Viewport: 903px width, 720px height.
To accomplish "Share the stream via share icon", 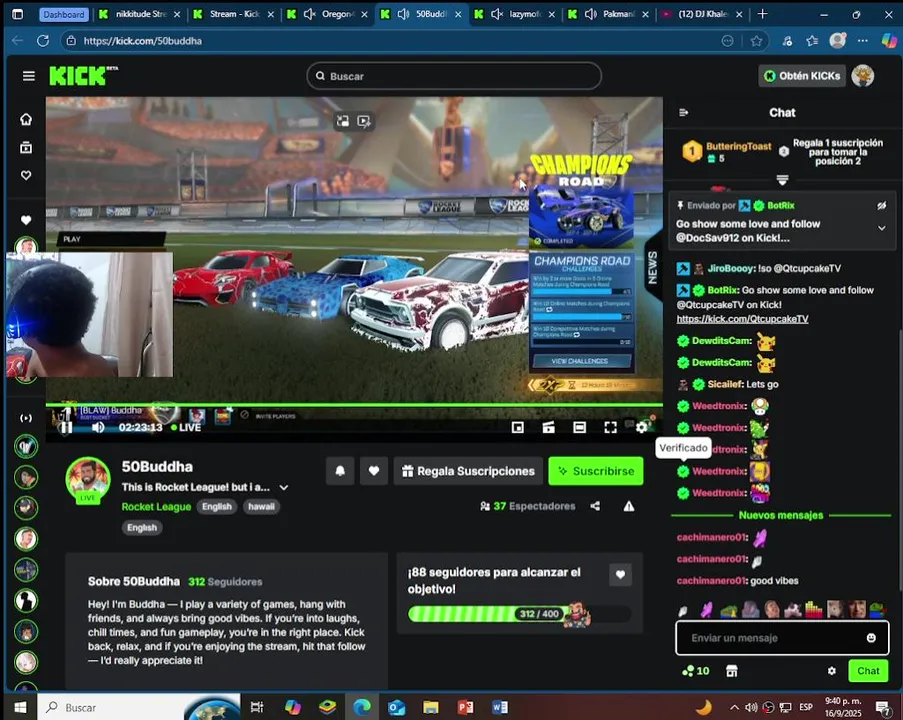I will click(x=595, y=506).
